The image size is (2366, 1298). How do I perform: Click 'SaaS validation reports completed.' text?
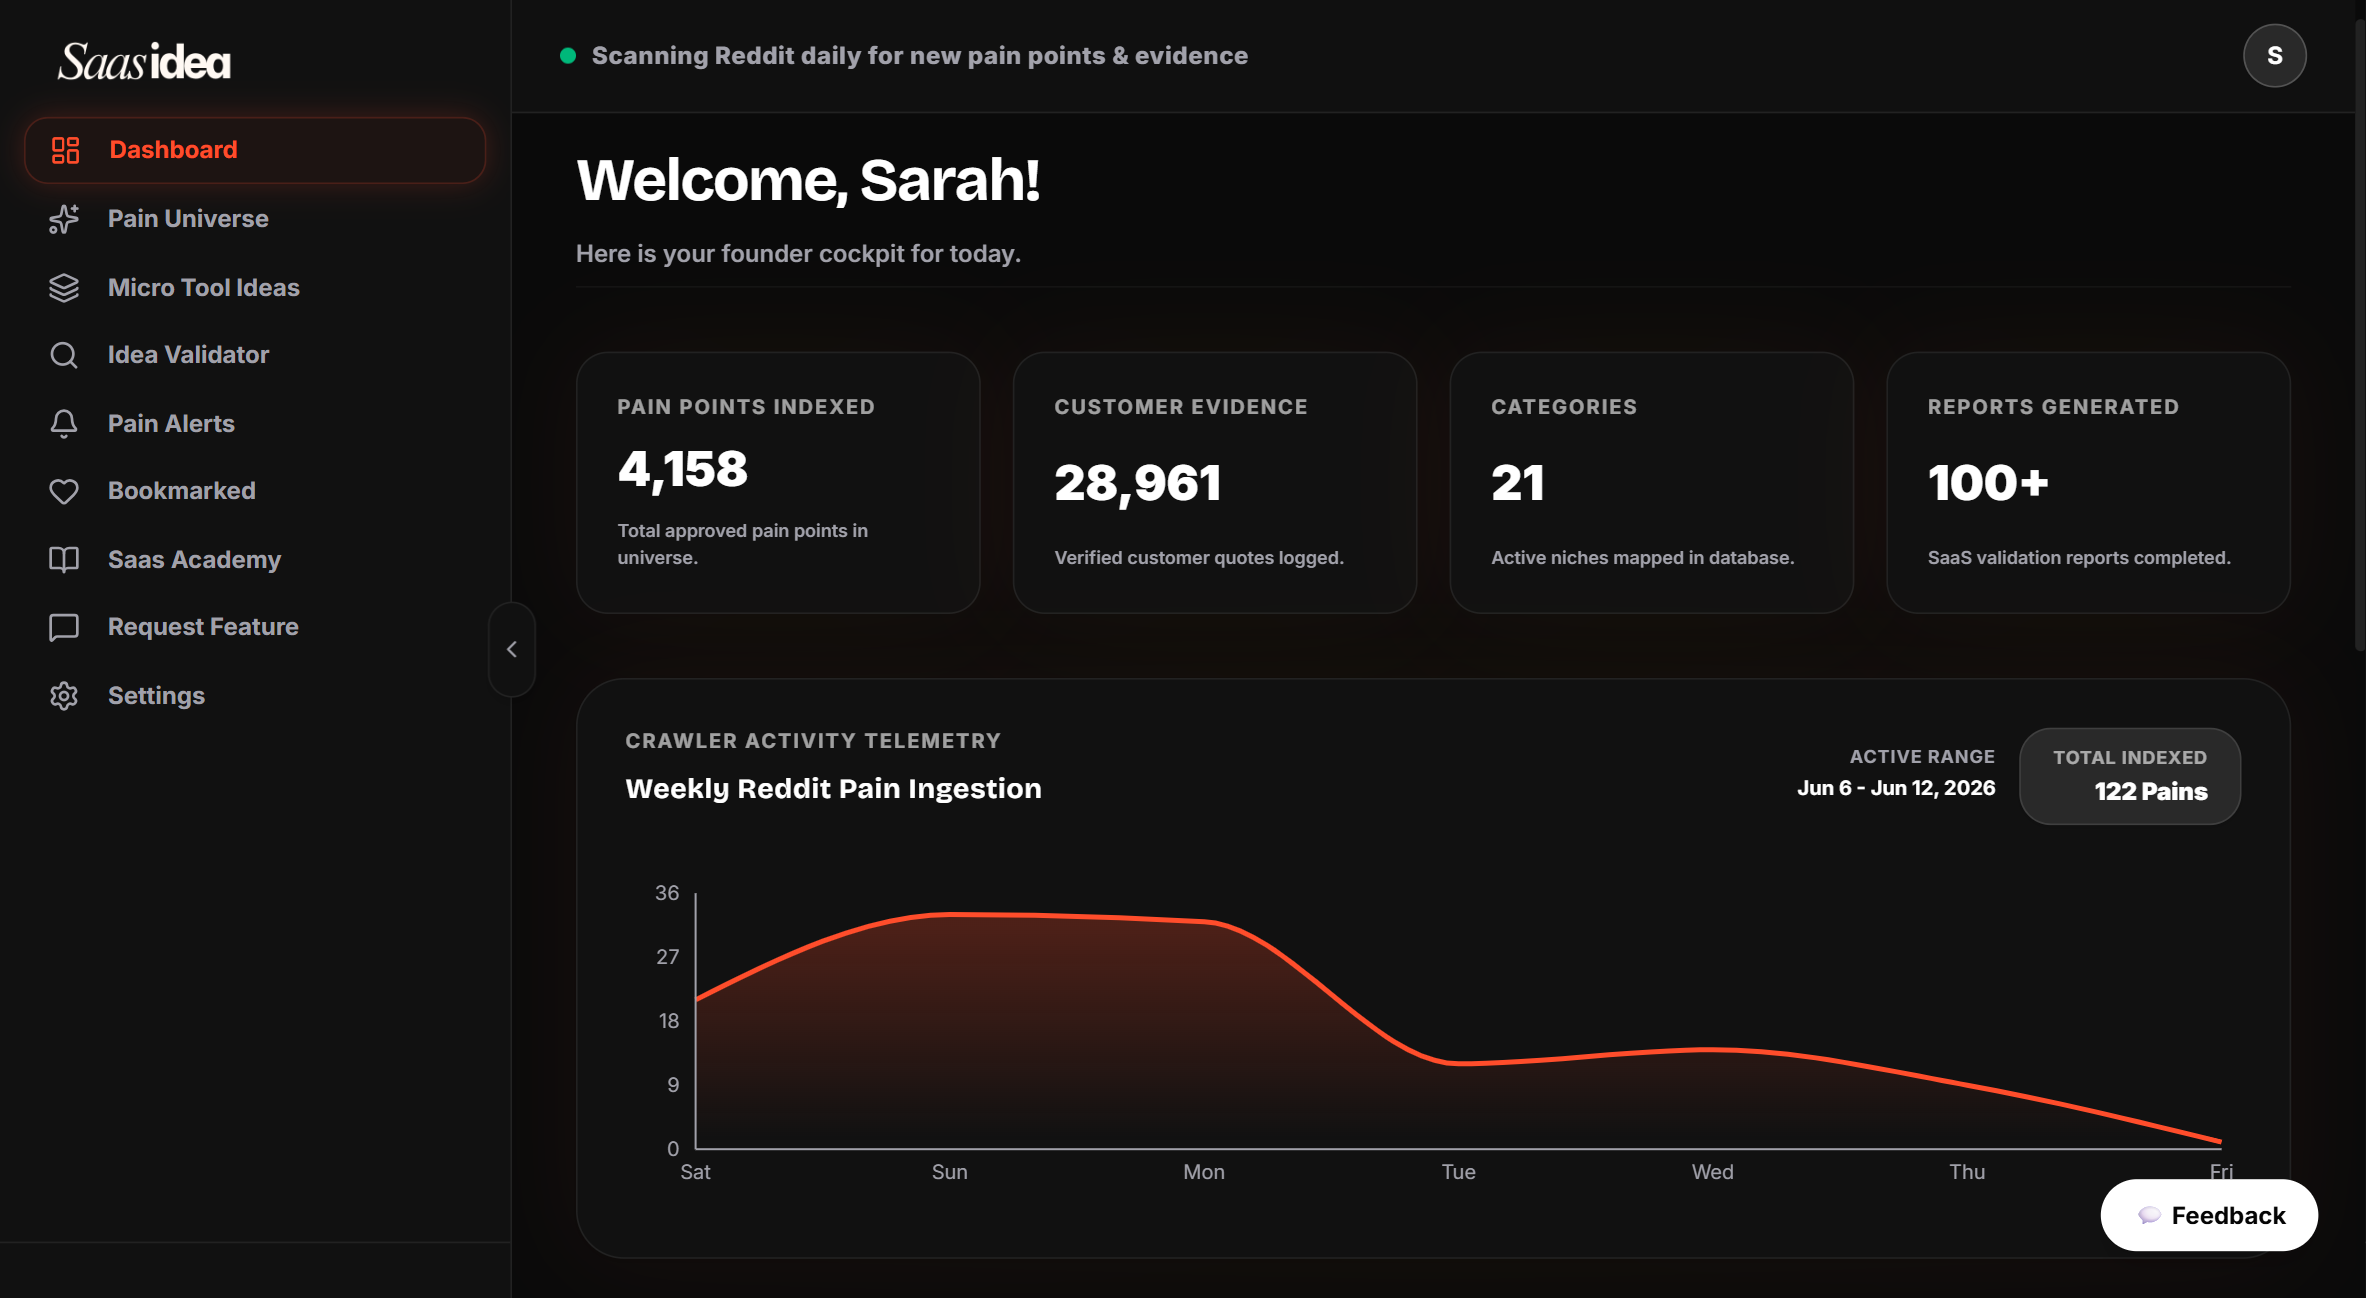tap(2079, 558)
